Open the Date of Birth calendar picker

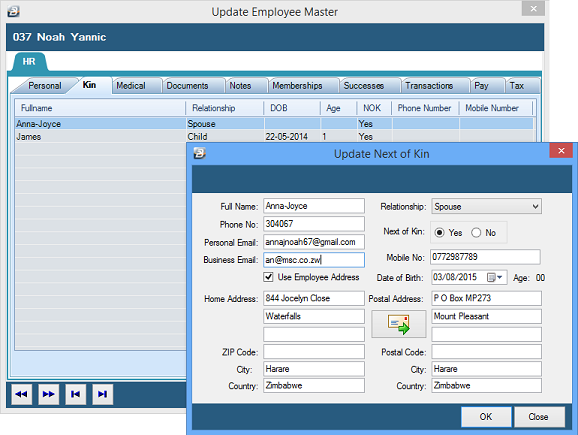pyautogui.click(x=495, y=277)
